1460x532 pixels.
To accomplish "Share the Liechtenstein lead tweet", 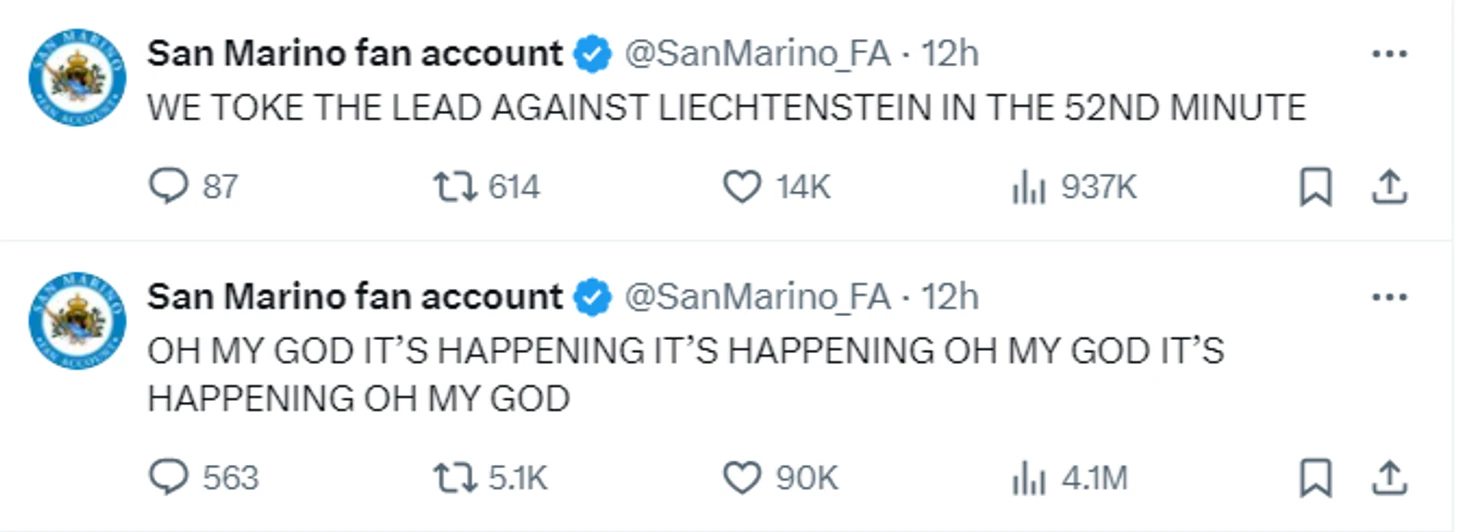I will point(1388,187).
